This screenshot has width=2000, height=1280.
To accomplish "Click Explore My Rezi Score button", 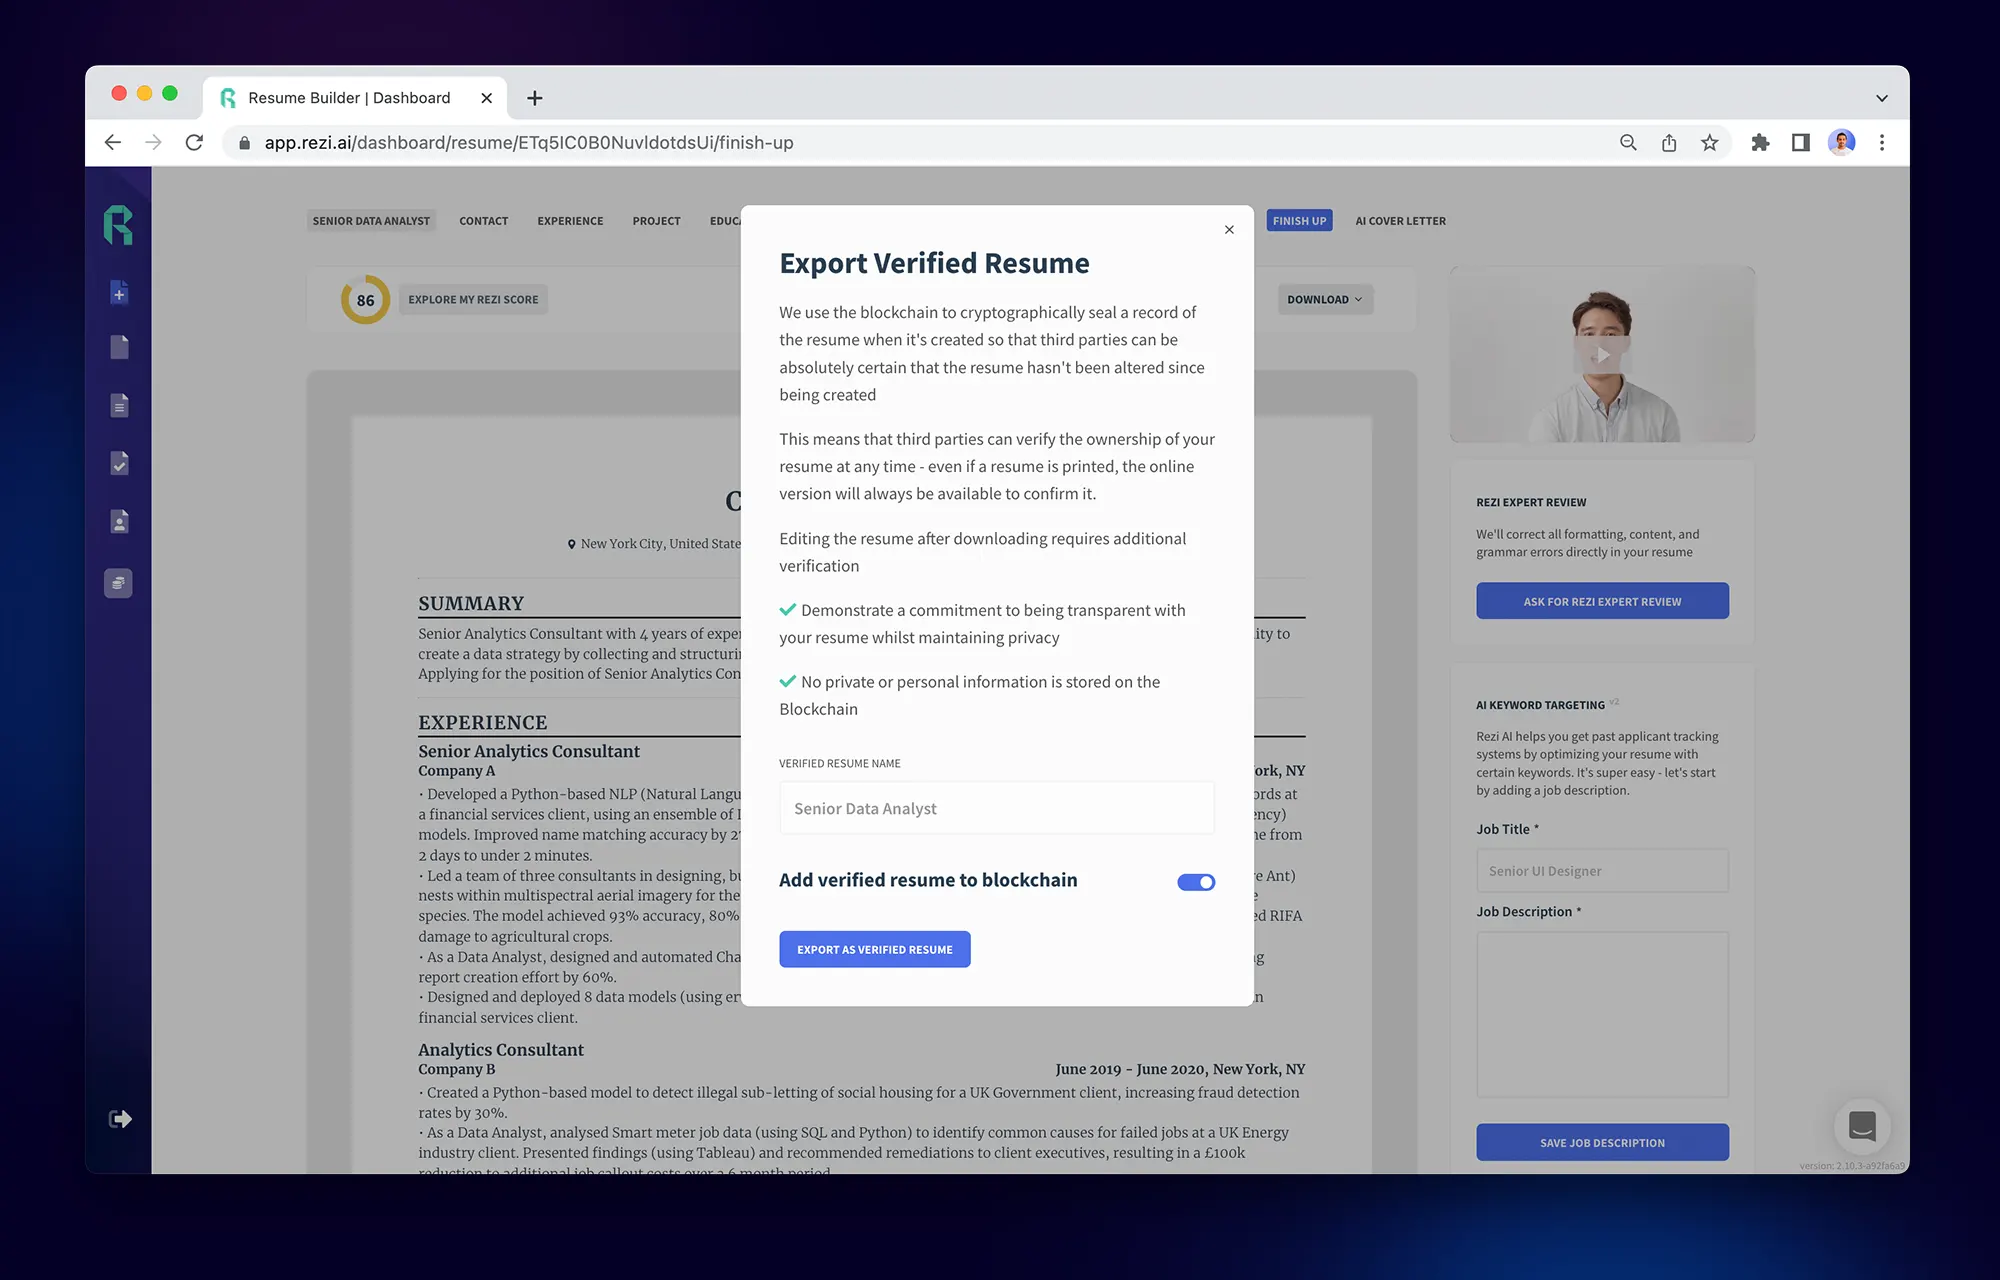I will [473, 299].
